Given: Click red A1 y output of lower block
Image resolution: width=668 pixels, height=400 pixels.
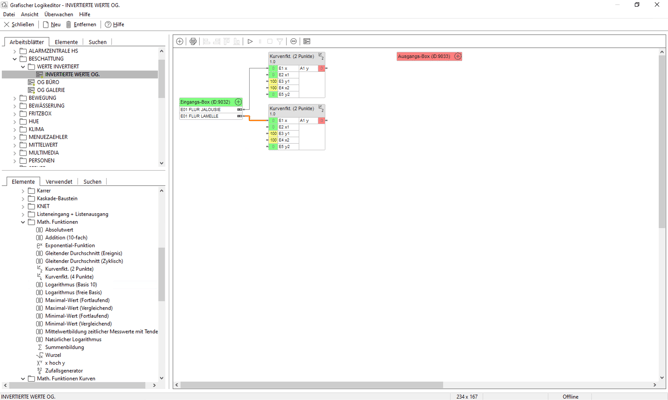Looking at the screenshot, I should click(x=322, y=121).
